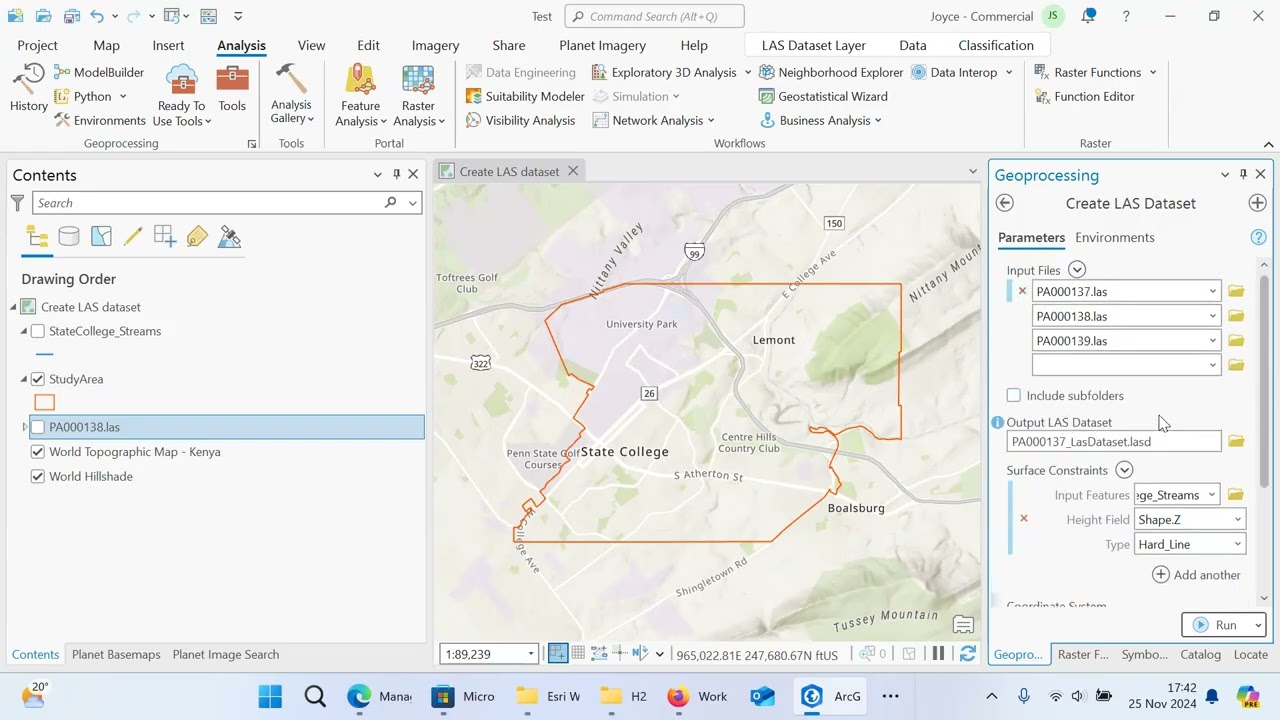
Task: Toggle StateCollege_Streams layer visibility
Action: pyautogui.click(x=38, y=331)
